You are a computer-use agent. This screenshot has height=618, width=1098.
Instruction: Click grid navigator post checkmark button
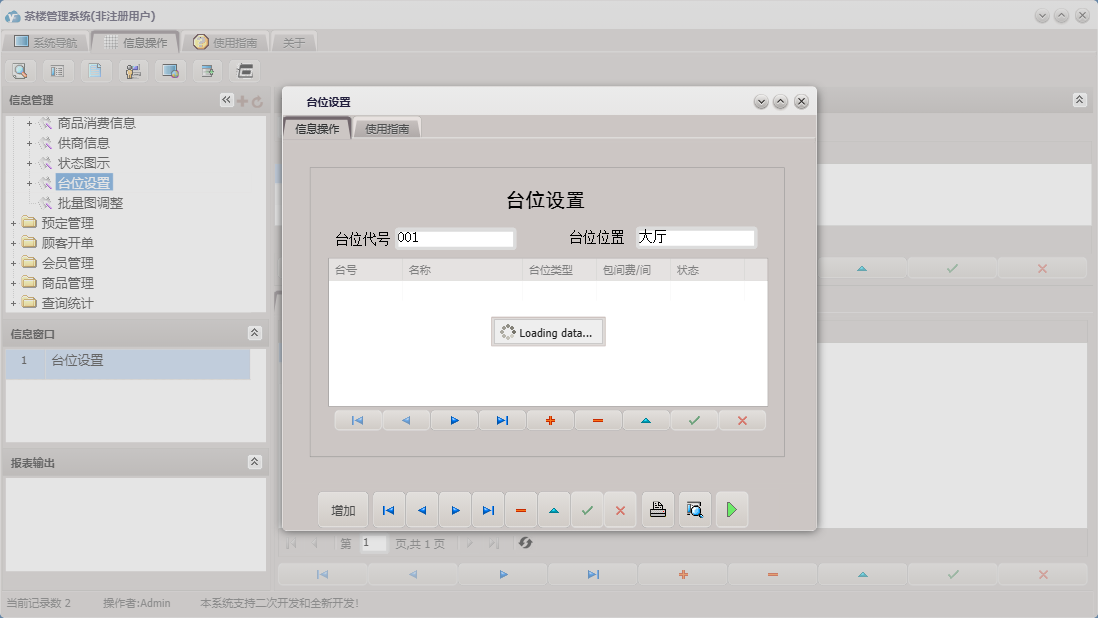694,421
